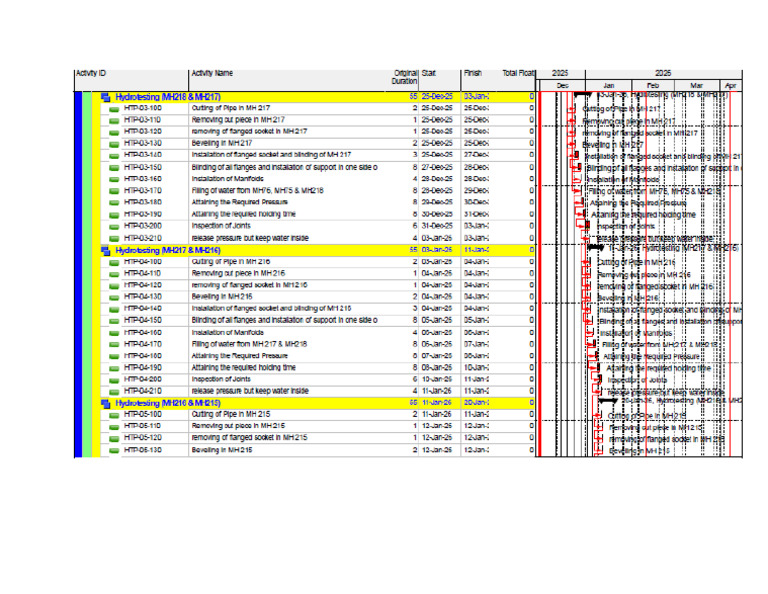Click the green icon for HTP-04-190

pyautogui.click(x=114, y=368)
